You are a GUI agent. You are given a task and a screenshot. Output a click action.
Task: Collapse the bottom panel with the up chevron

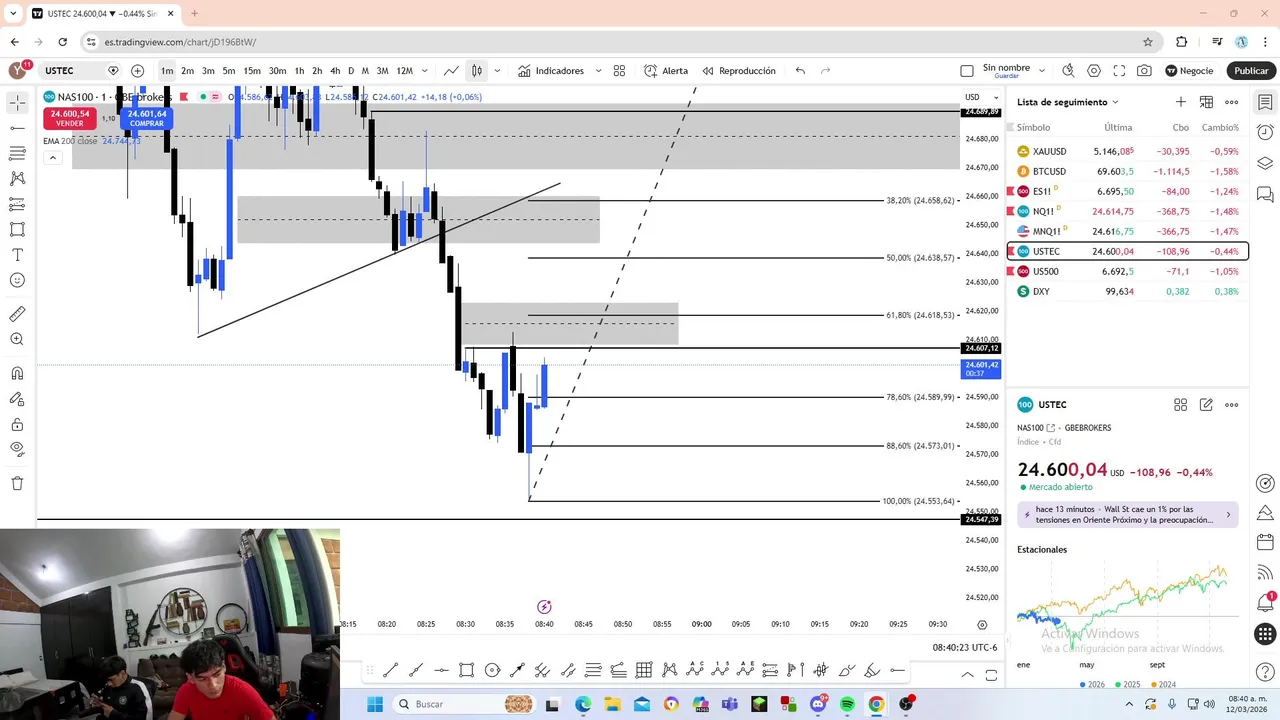click(x=967, y=675)
